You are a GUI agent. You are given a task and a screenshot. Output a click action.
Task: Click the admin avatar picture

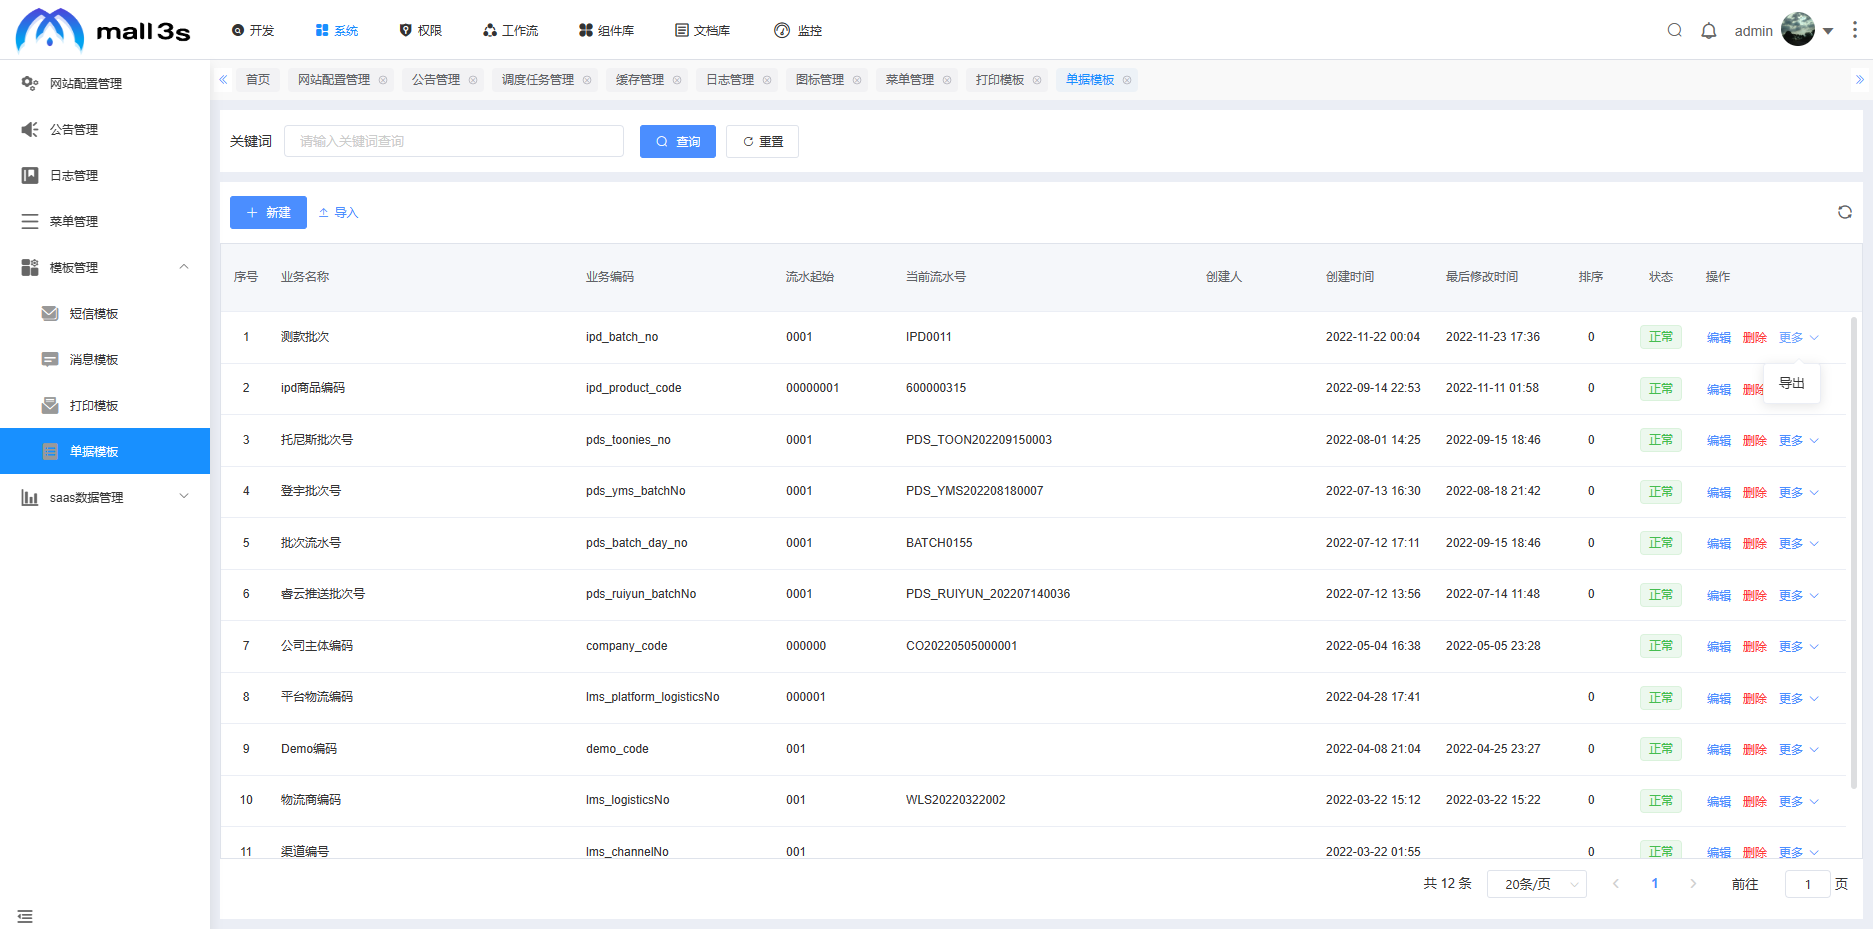pyautogui.click(x=1798, y=29)
